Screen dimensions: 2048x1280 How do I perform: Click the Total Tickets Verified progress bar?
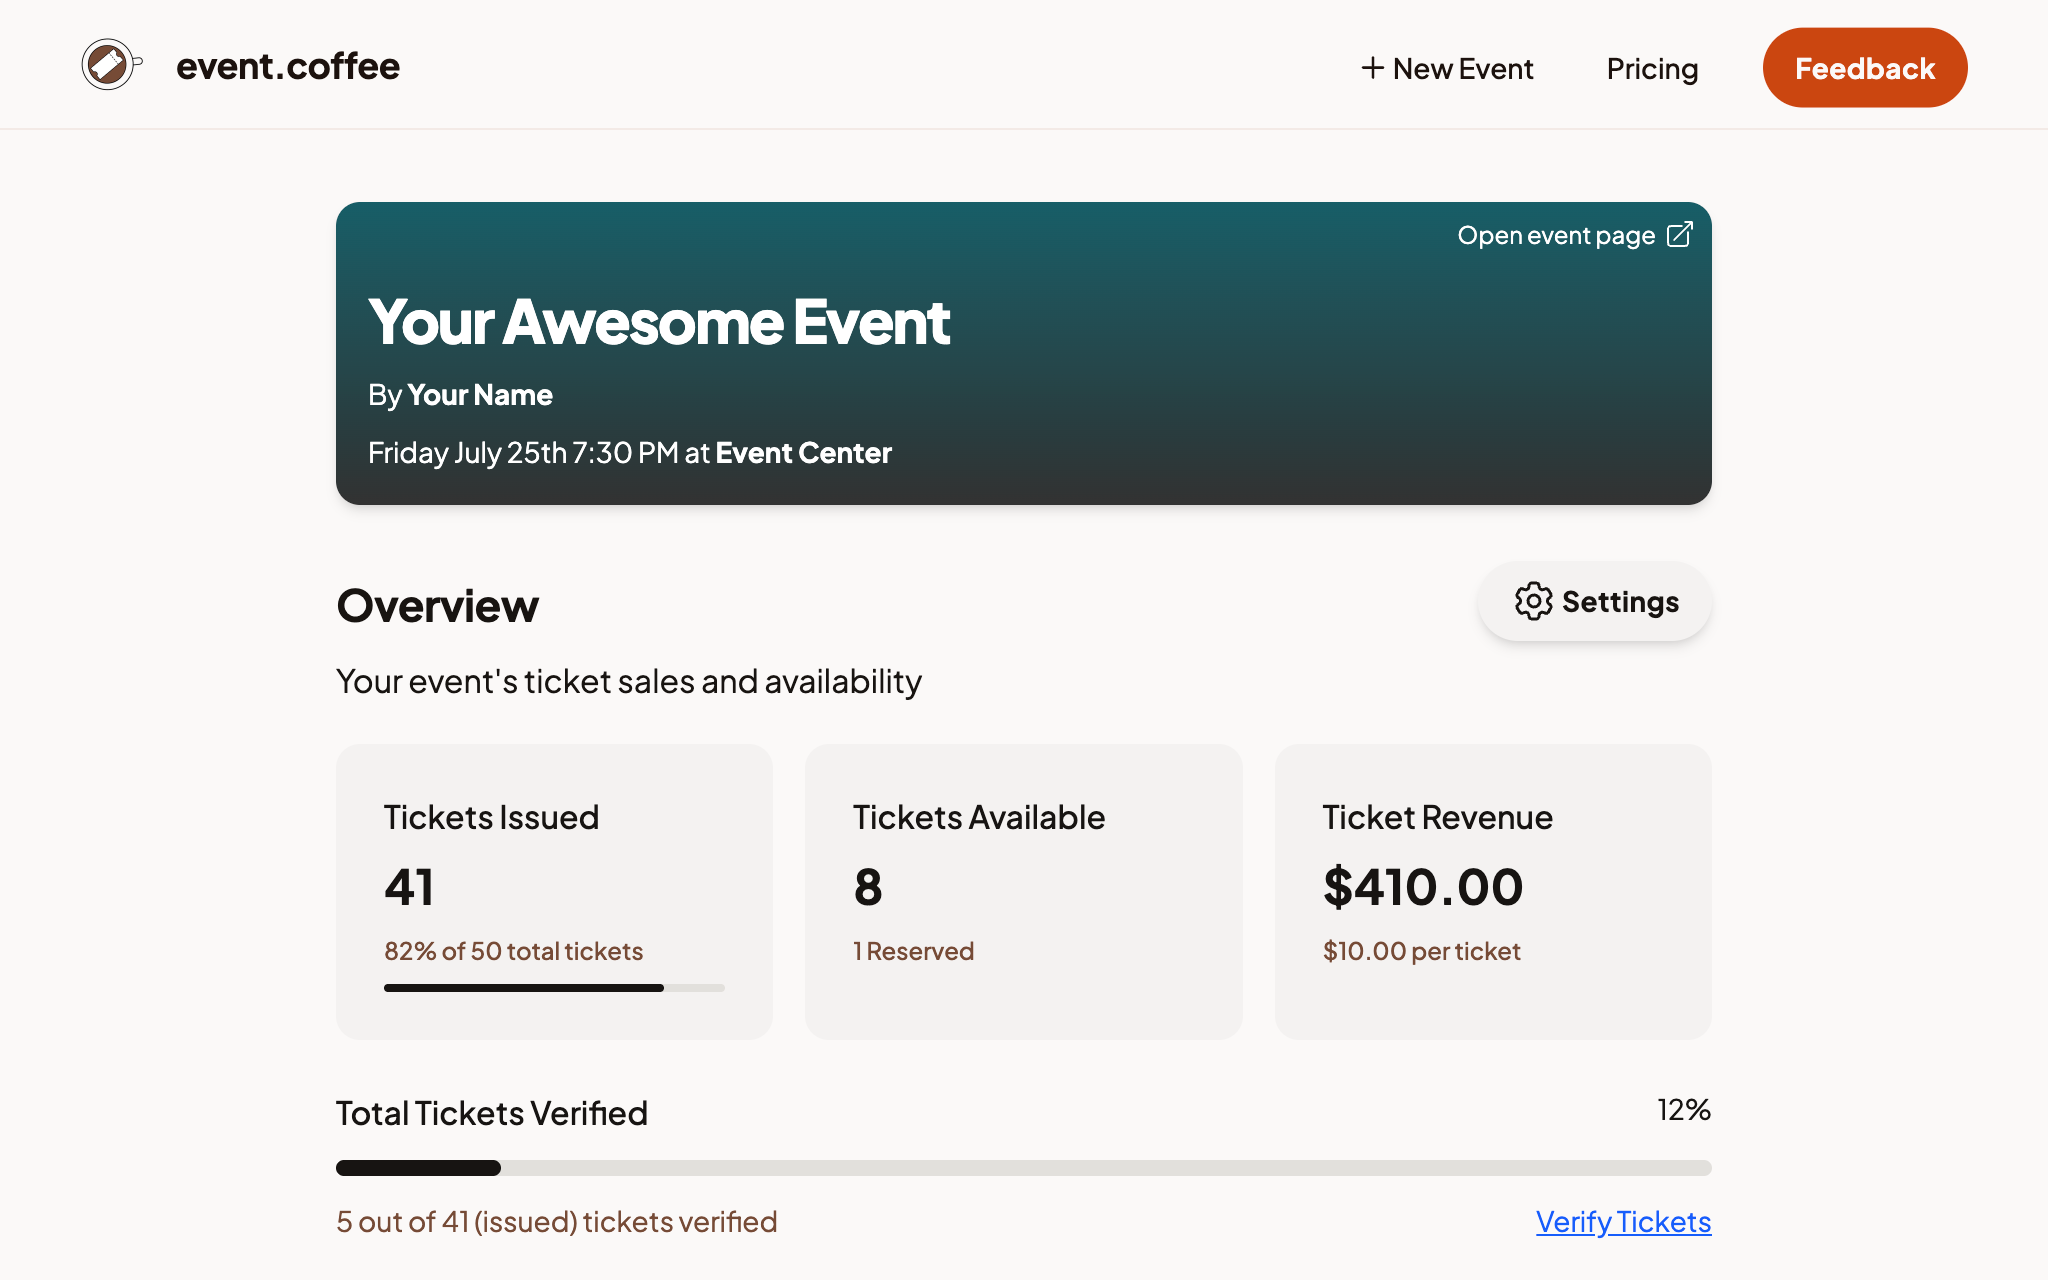(1023, 1167)
